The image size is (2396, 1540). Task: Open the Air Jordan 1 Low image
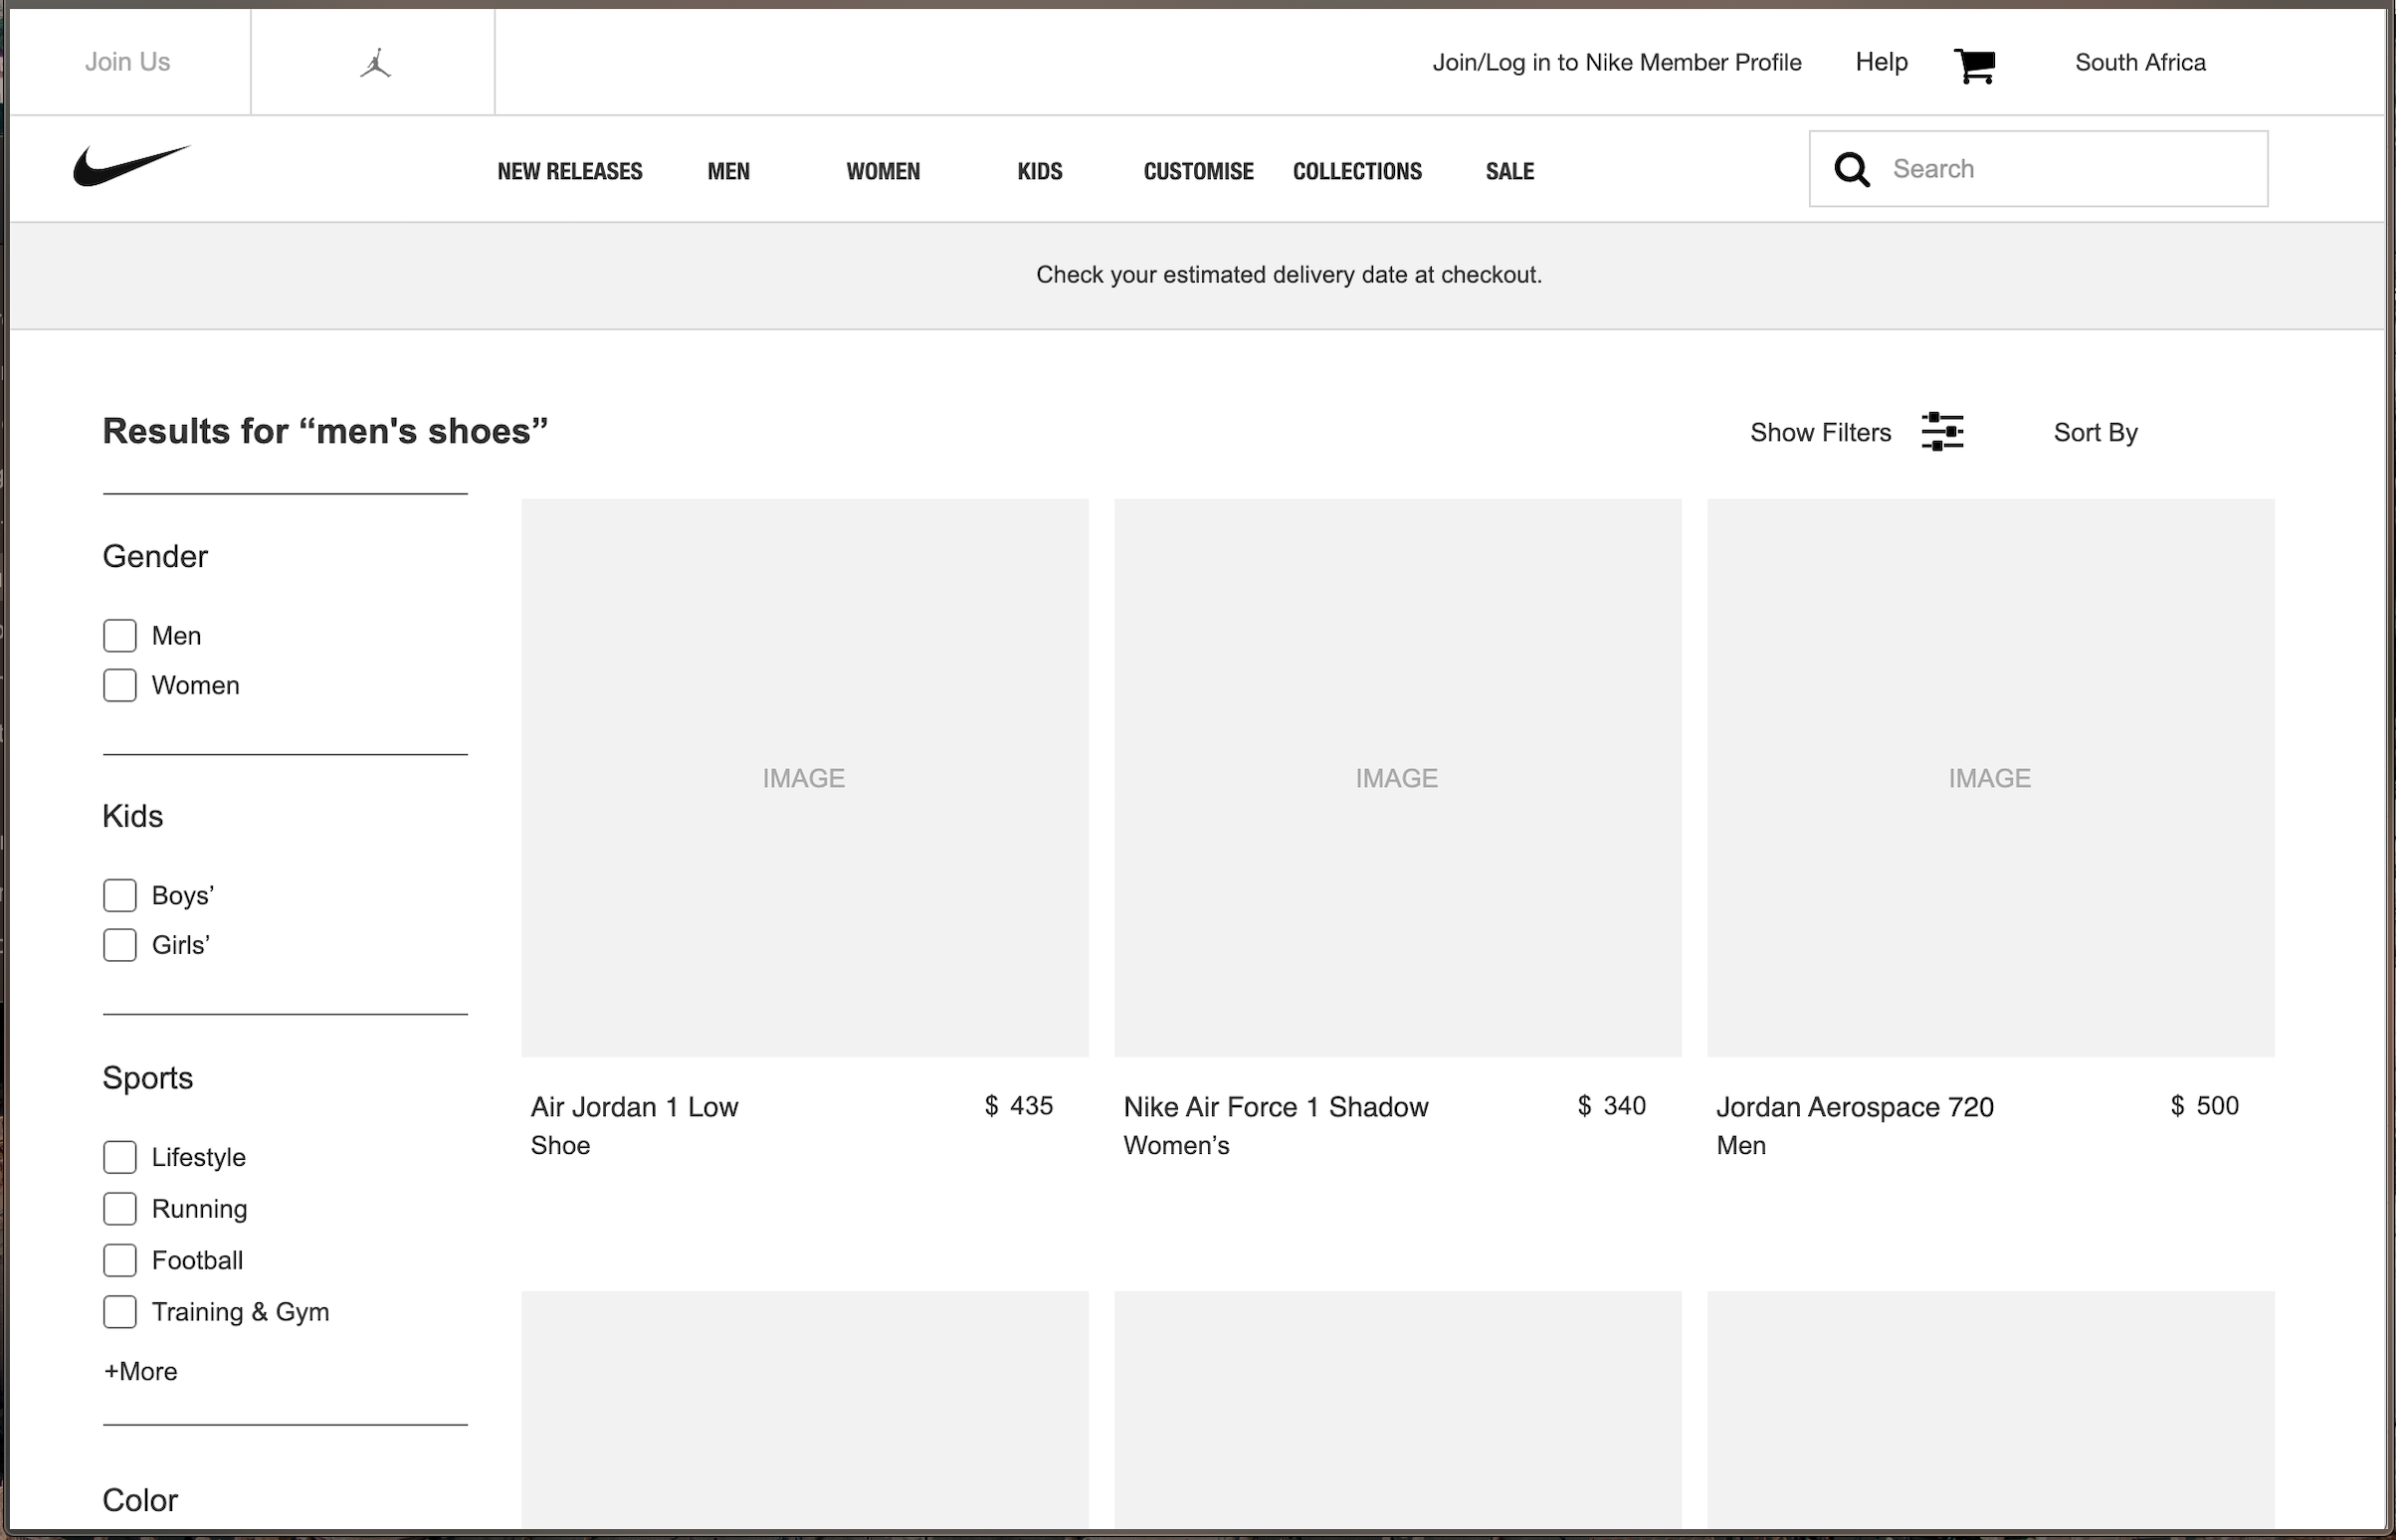[804, 778]
